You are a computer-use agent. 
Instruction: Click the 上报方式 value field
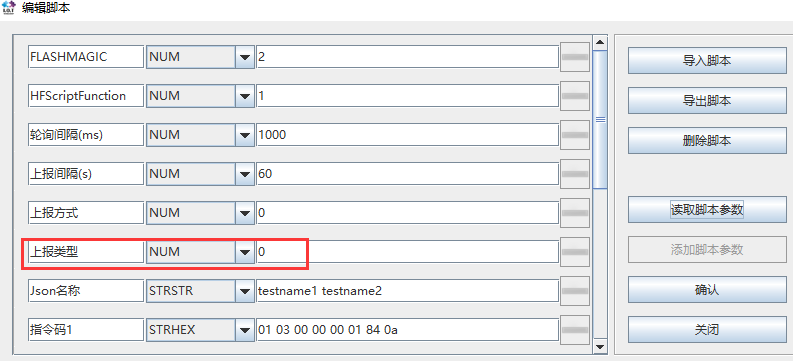pos(407,213)
